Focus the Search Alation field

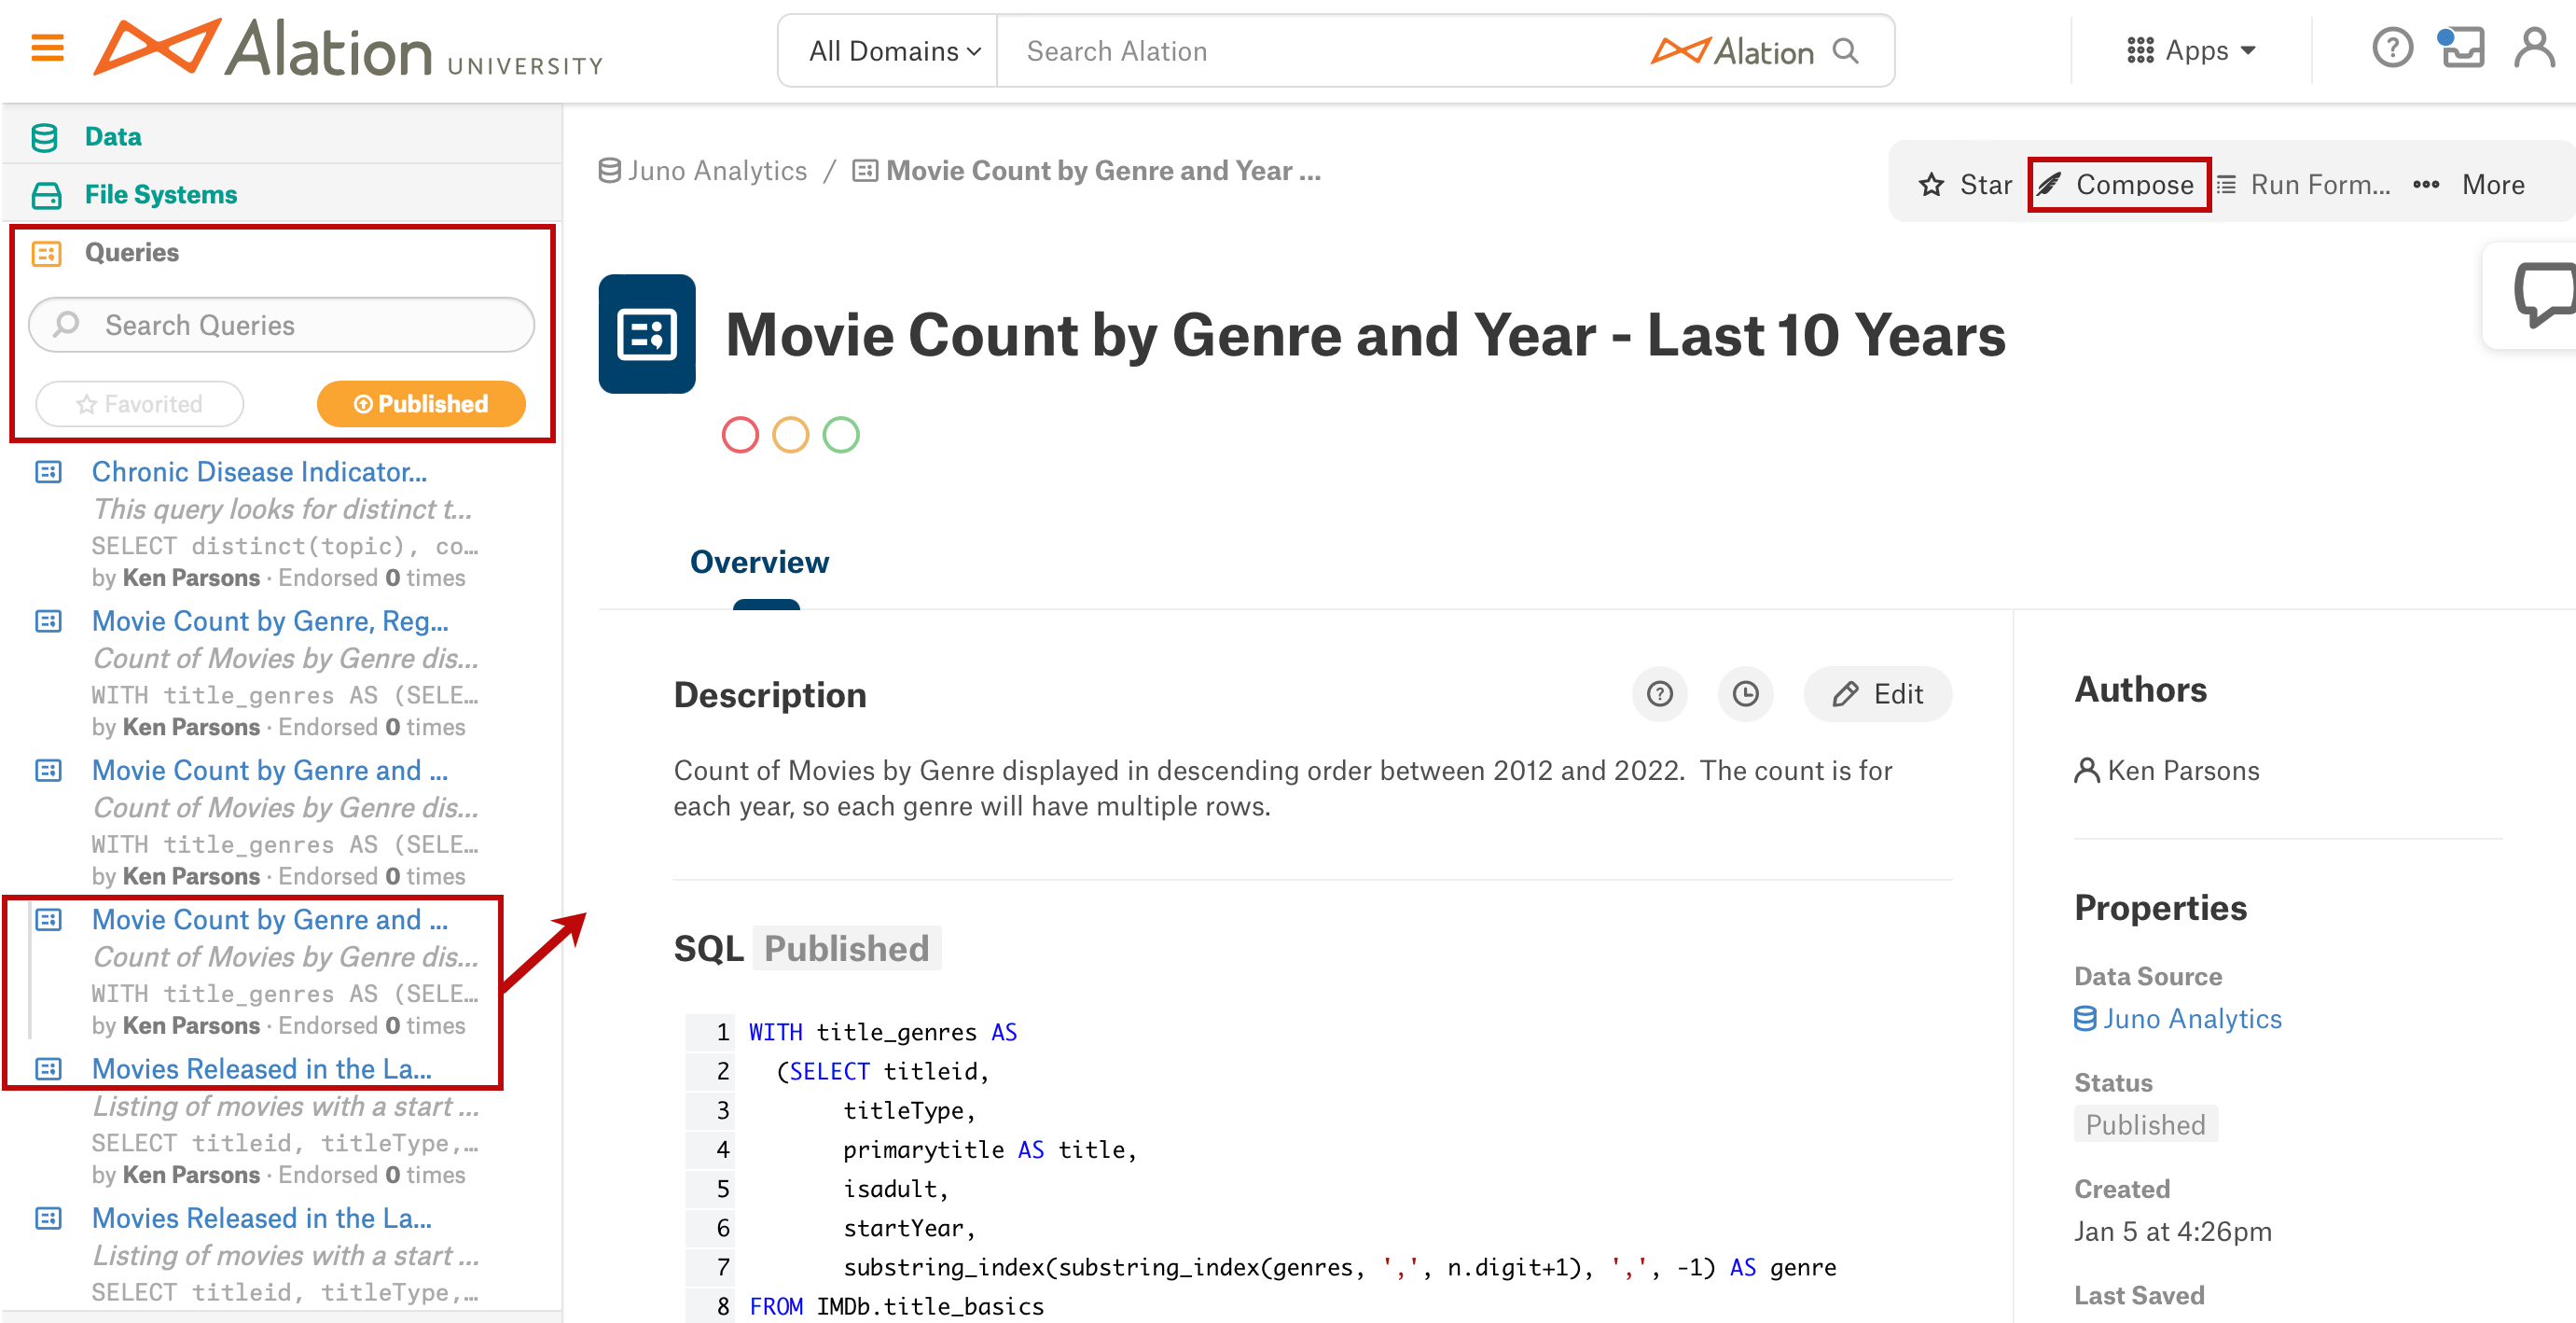pyautogui.click(x=1320, y=51)
